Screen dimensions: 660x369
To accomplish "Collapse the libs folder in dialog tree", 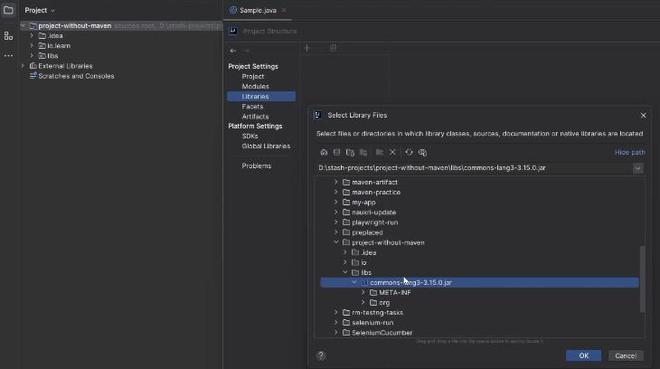I will [345, 273].
